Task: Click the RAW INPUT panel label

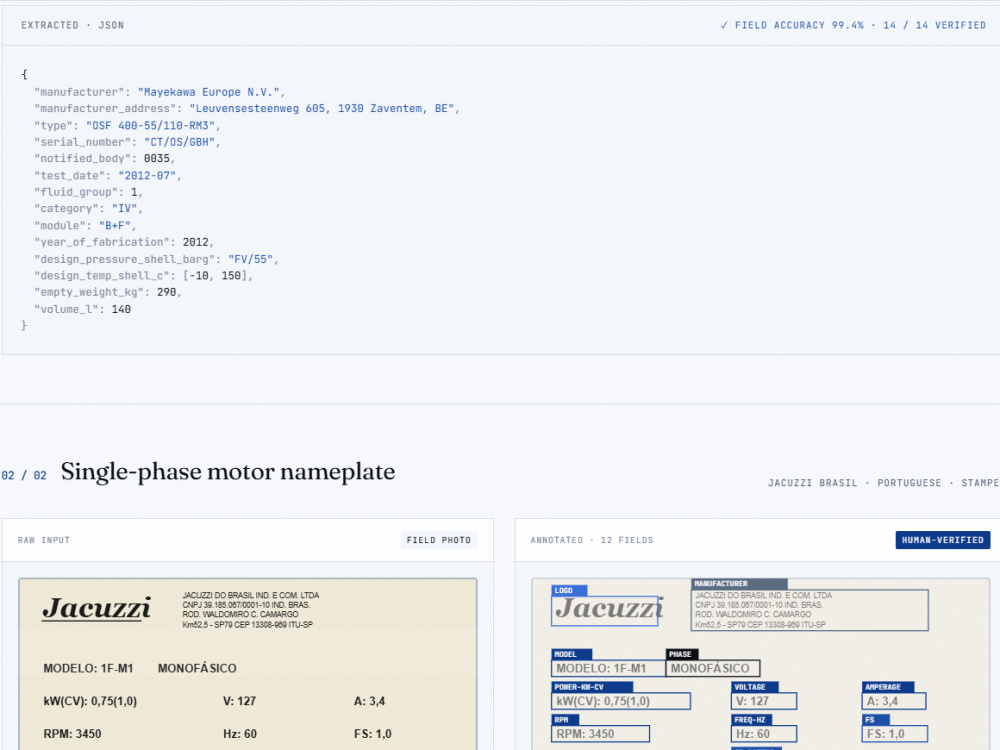Action: (x=44, y=540)
